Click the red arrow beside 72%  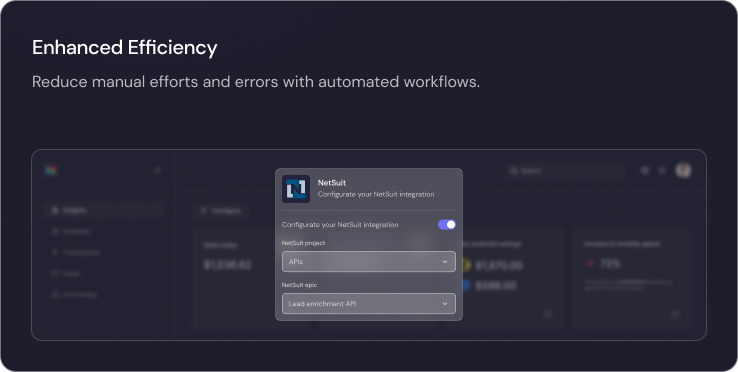pos(590,264)
